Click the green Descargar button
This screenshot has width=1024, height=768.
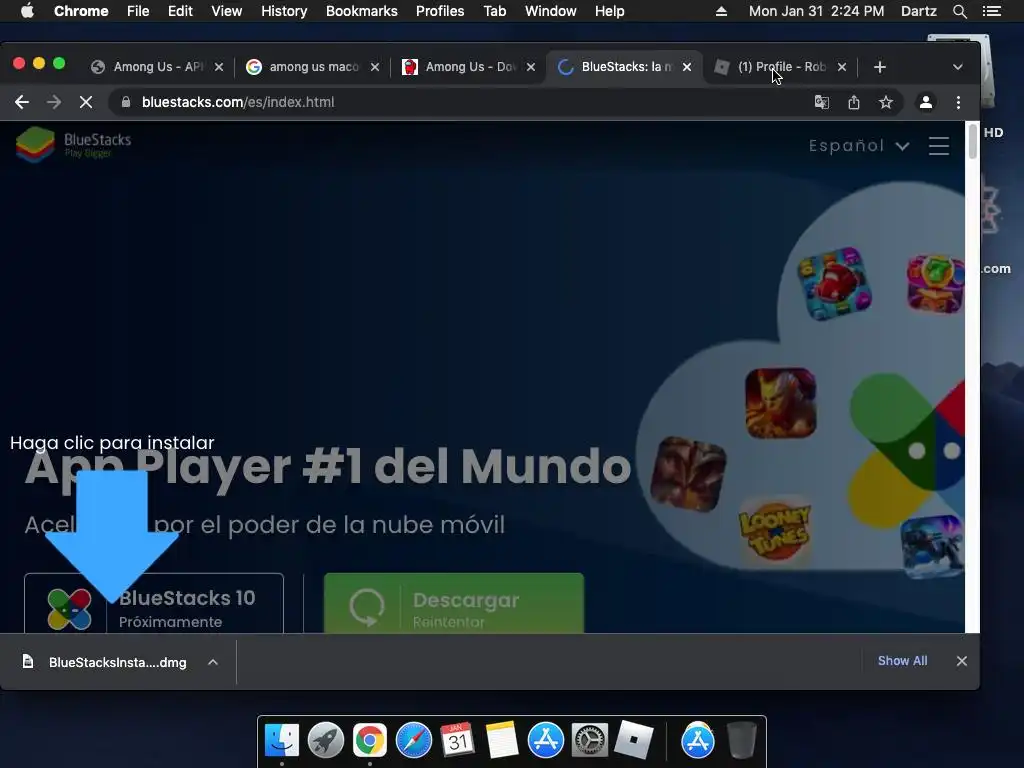(454, 603)
